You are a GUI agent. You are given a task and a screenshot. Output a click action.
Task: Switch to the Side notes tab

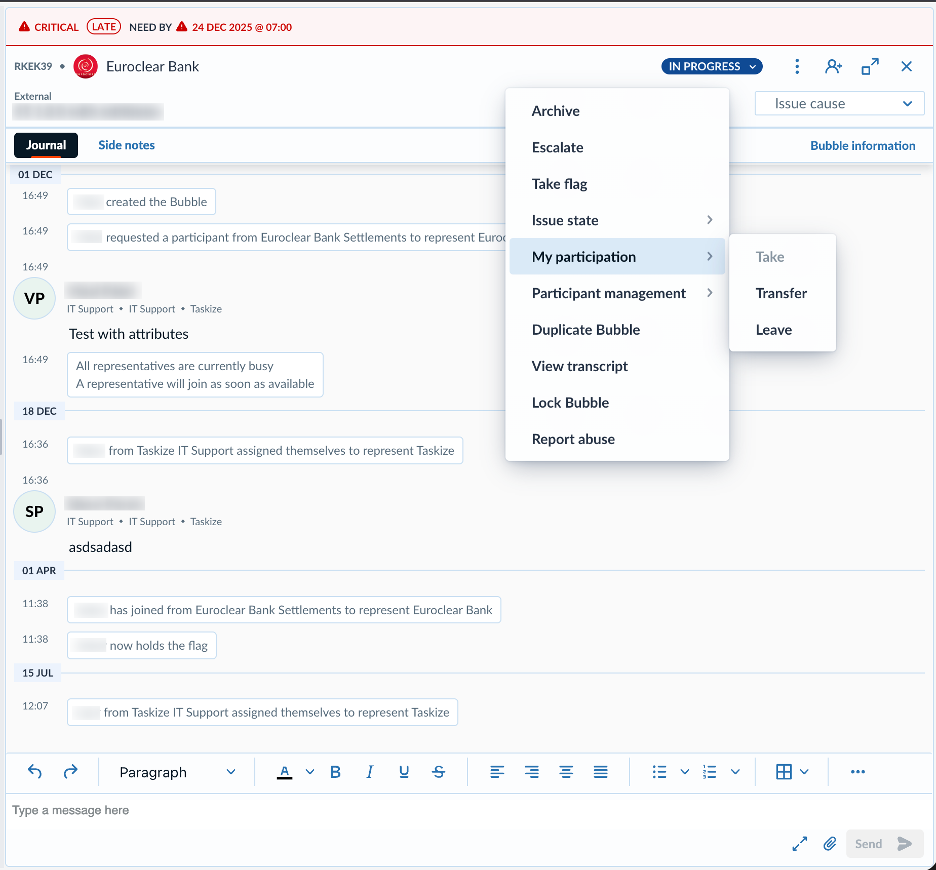pyautogui.click(x=127, y=145)
